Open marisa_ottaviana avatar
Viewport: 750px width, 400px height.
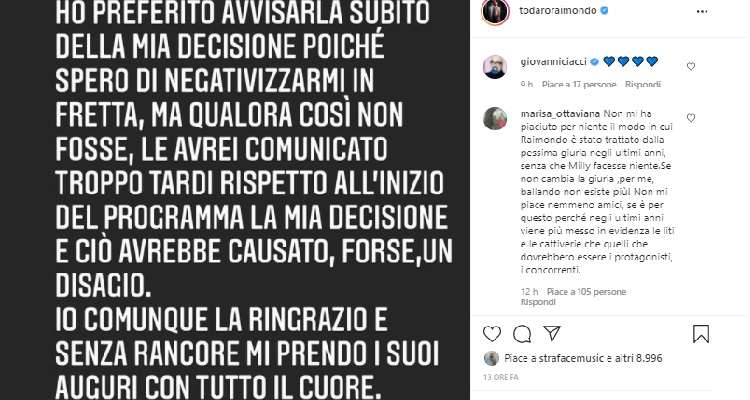pos(495,118)
